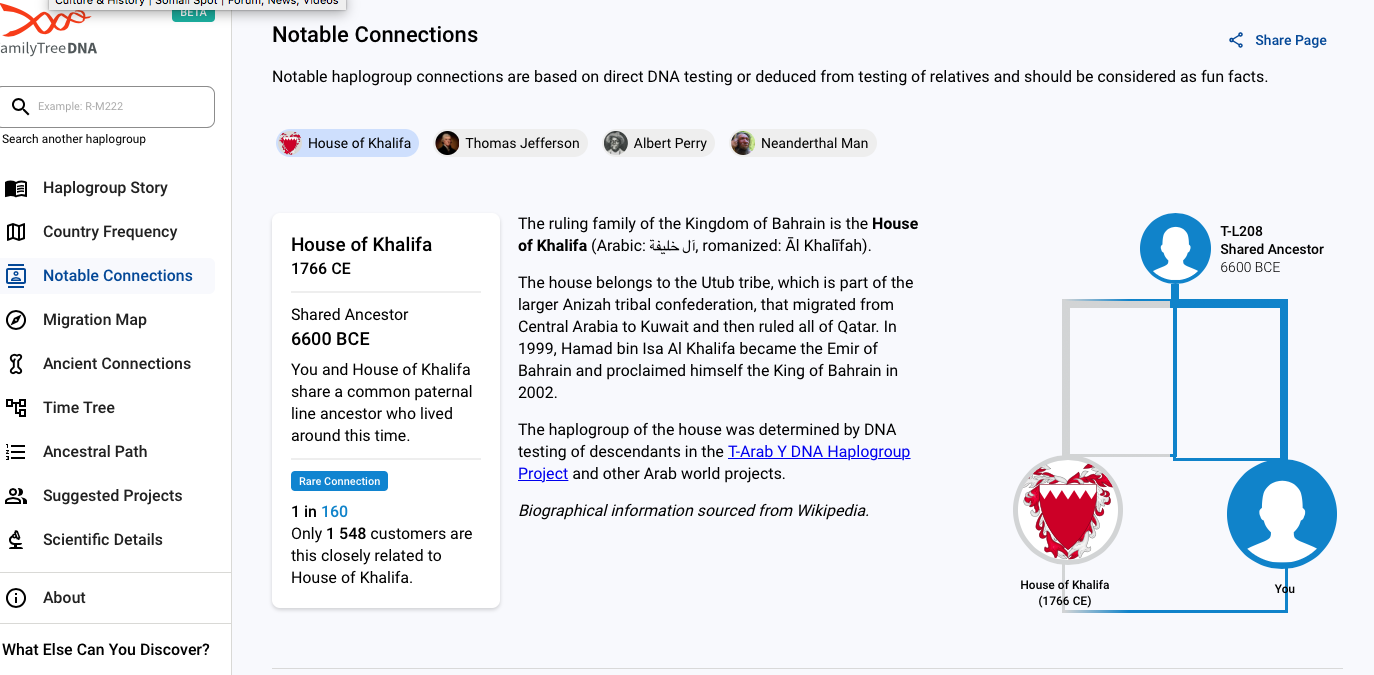1374x675 pixels.
Task: Click the Ancient Connections hourglass icon
Action: pos(16,364)
